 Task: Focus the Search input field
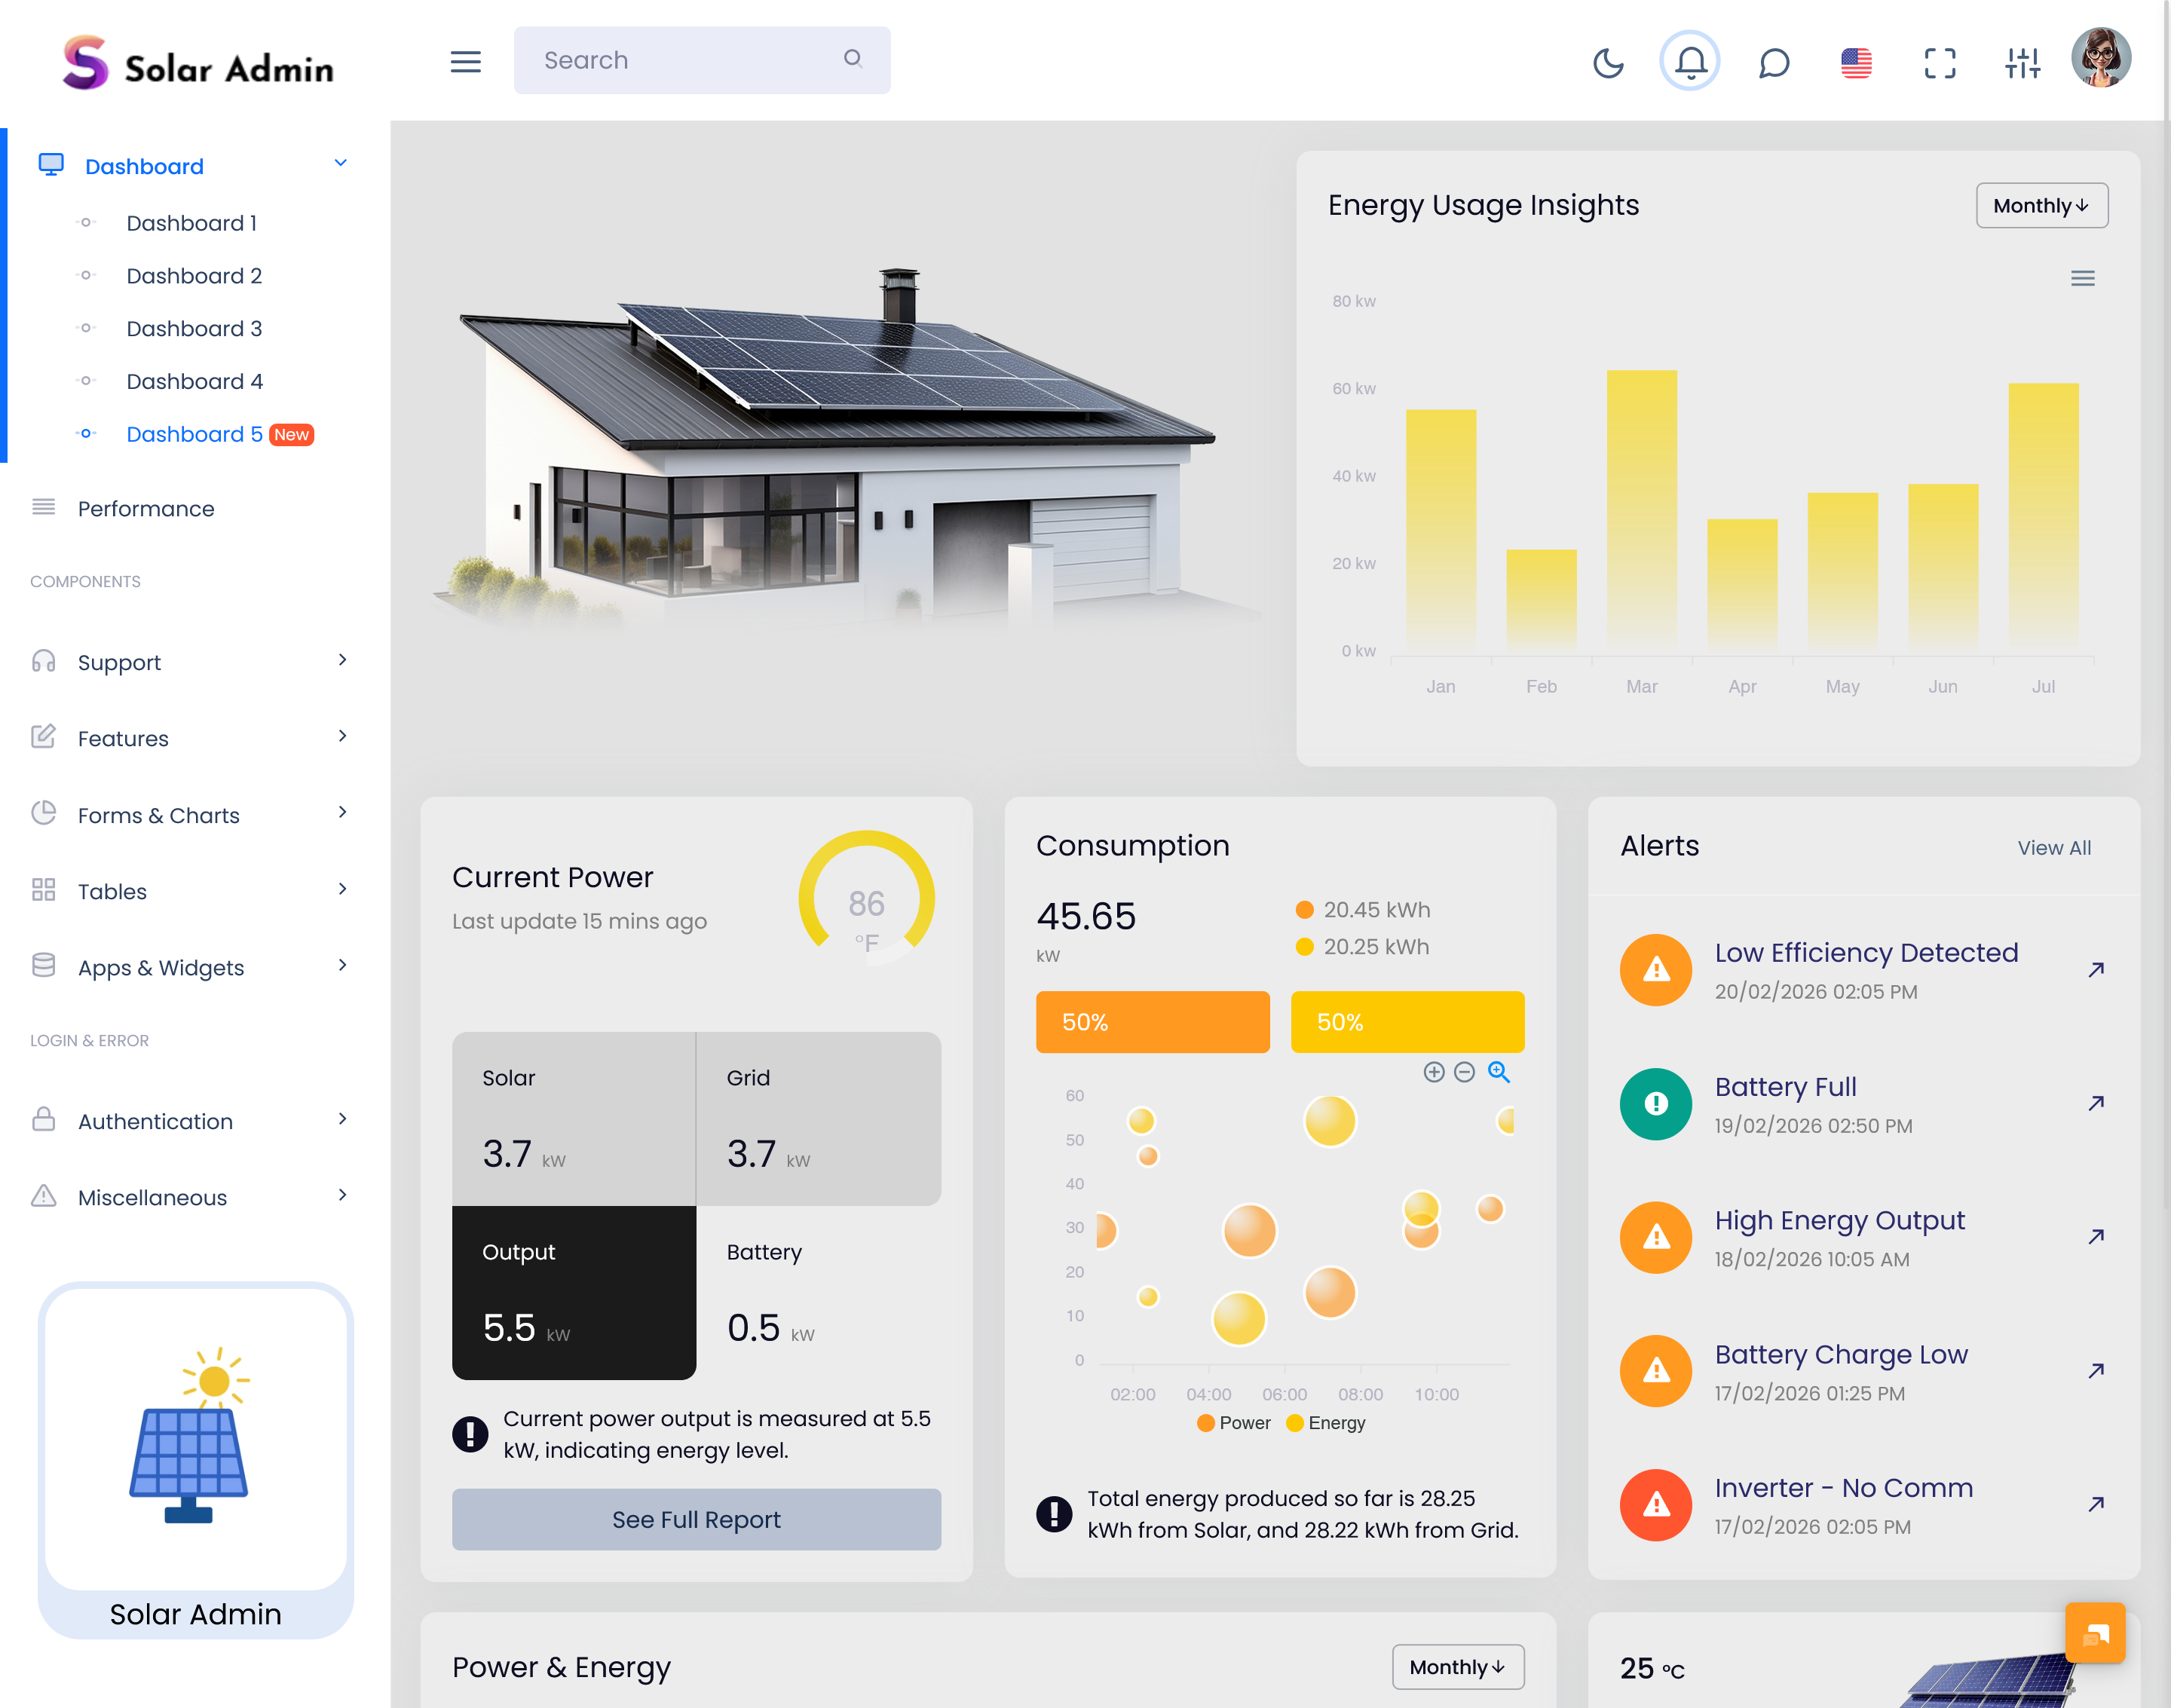[702, 60]
